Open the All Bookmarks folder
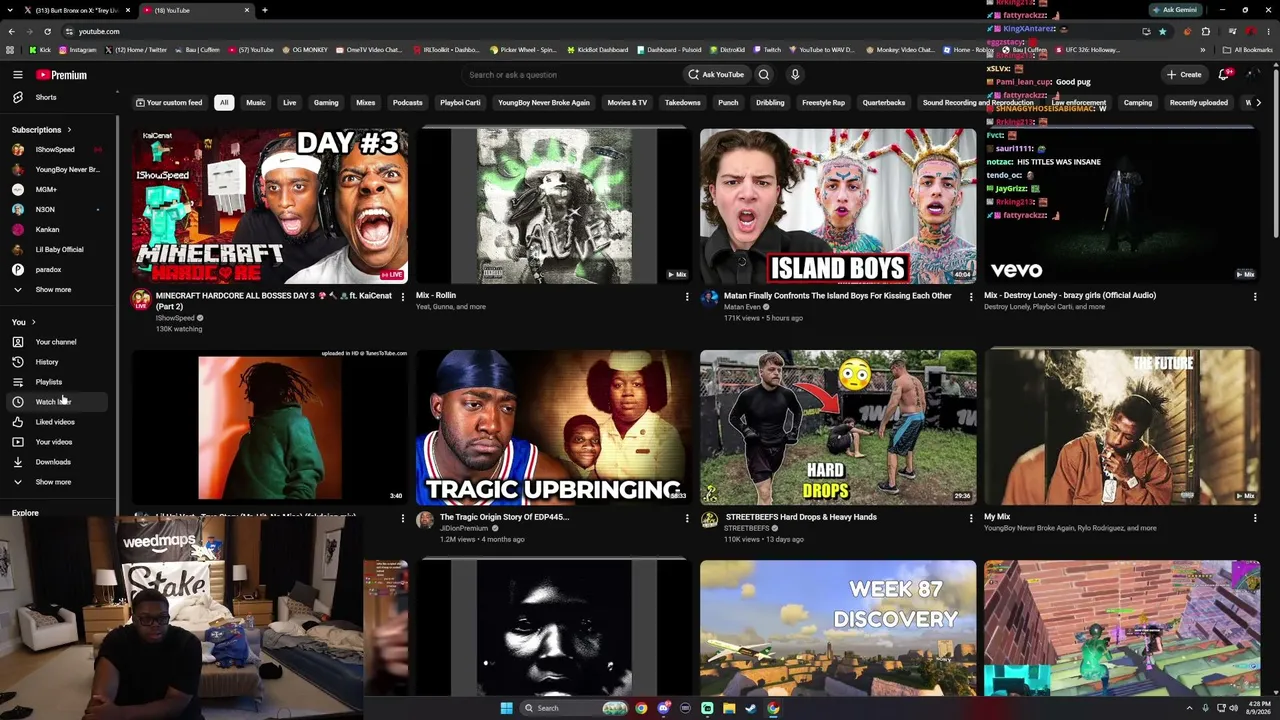 (x=1247, y=50)
